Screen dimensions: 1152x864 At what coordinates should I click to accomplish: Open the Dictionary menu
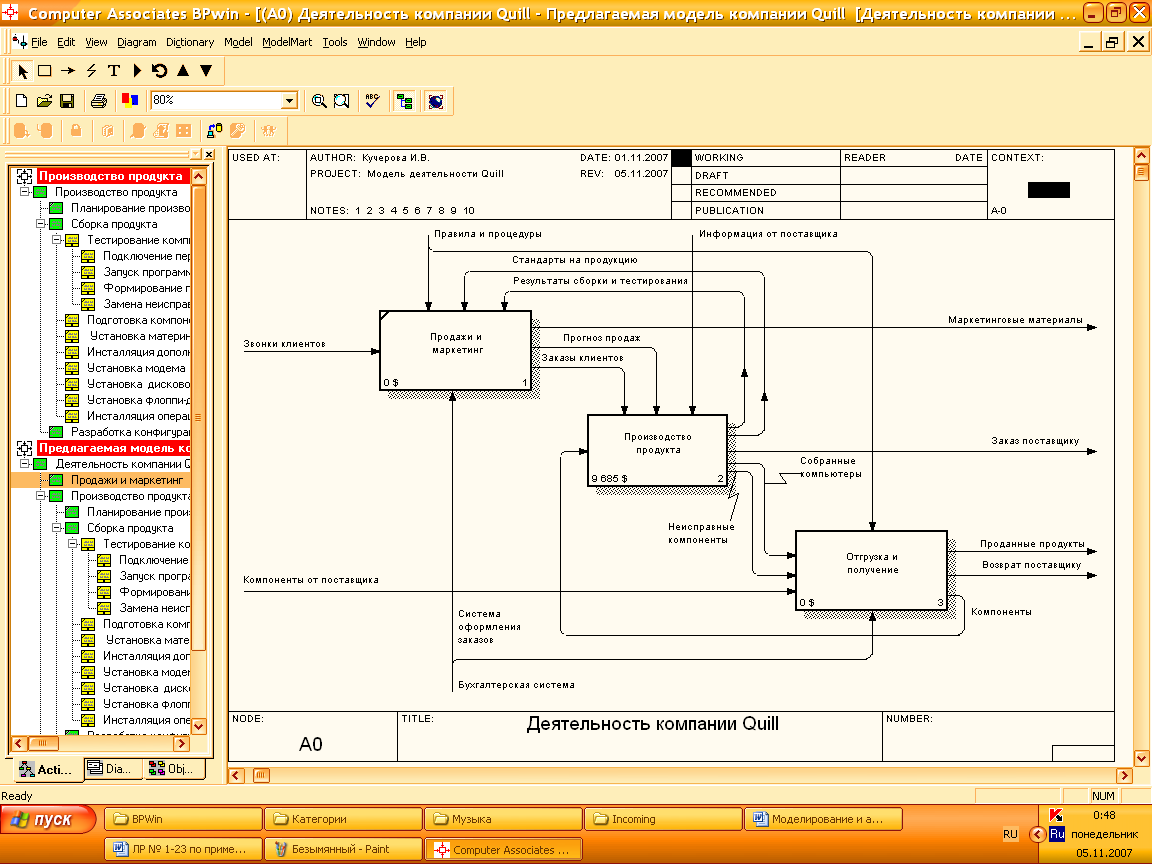[x=190, y=42]
